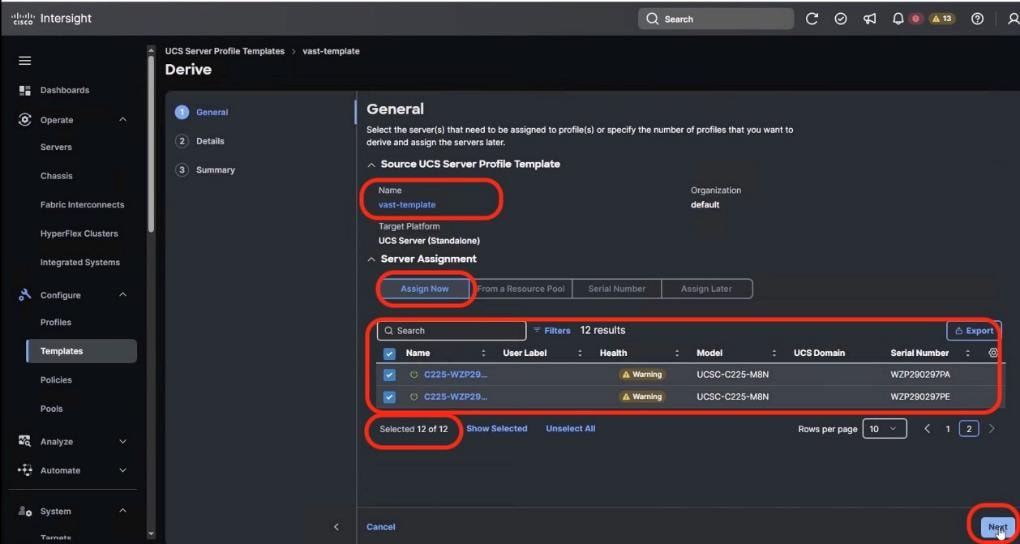Open Integrated Systems in sidebar
1020x544 pixels.
[80, 262]
